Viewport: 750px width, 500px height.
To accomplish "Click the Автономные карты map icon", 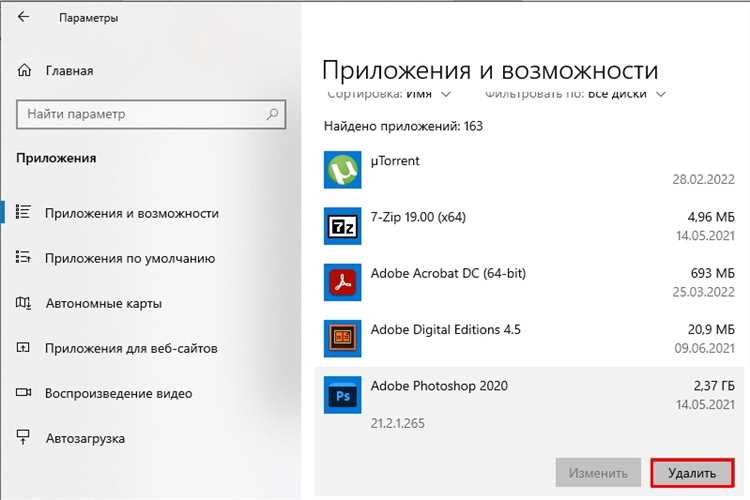I will [23, 302].
